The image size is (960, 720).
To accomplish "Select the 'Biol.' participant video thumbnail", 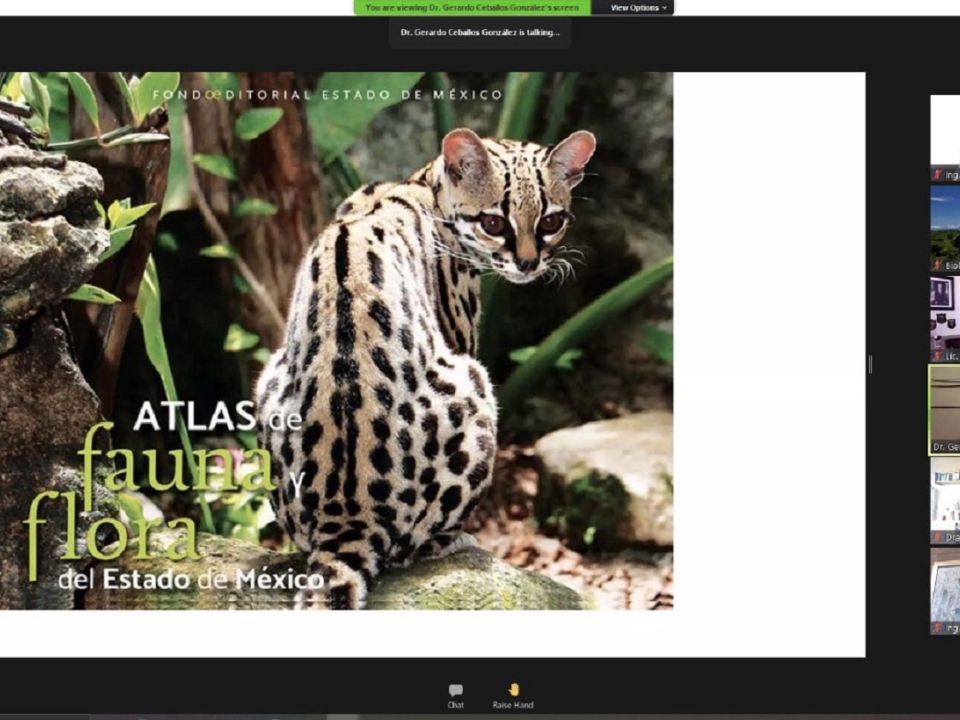I will 945,228.
